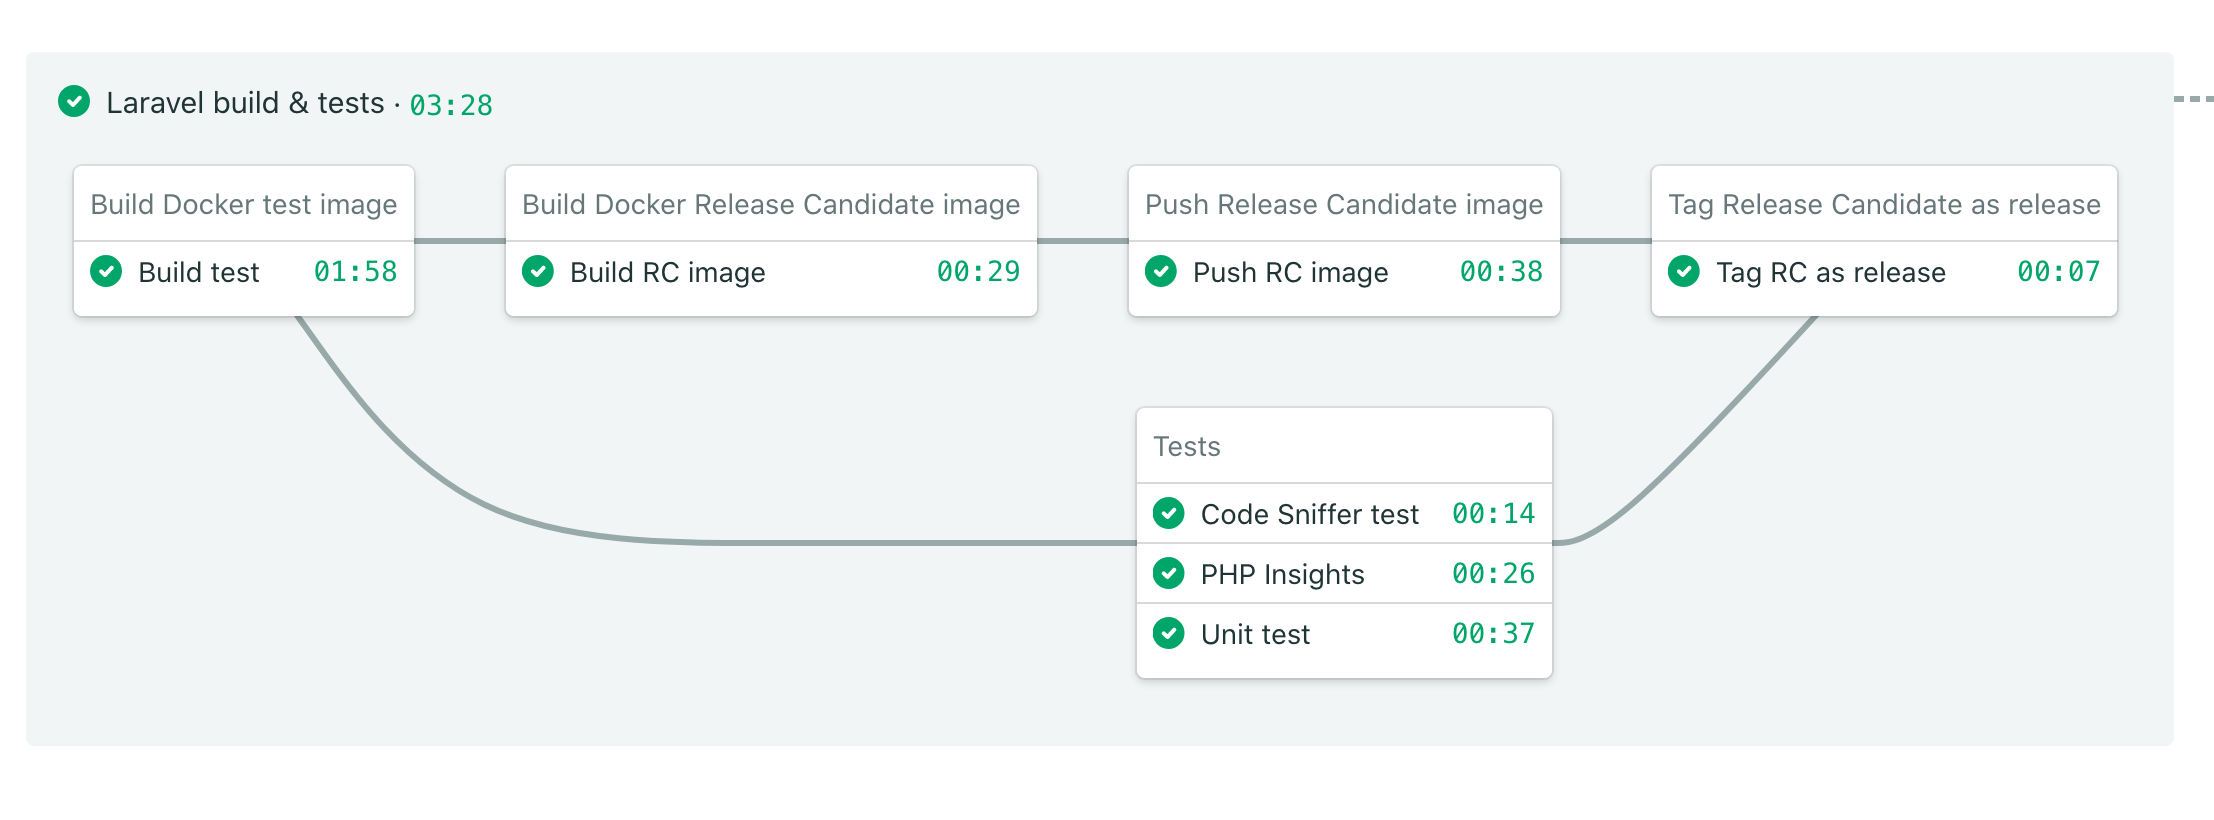Click the Tag RC as release checkmark
2214x820 pixels.
pyautogui.click(x=1684, y=272)
